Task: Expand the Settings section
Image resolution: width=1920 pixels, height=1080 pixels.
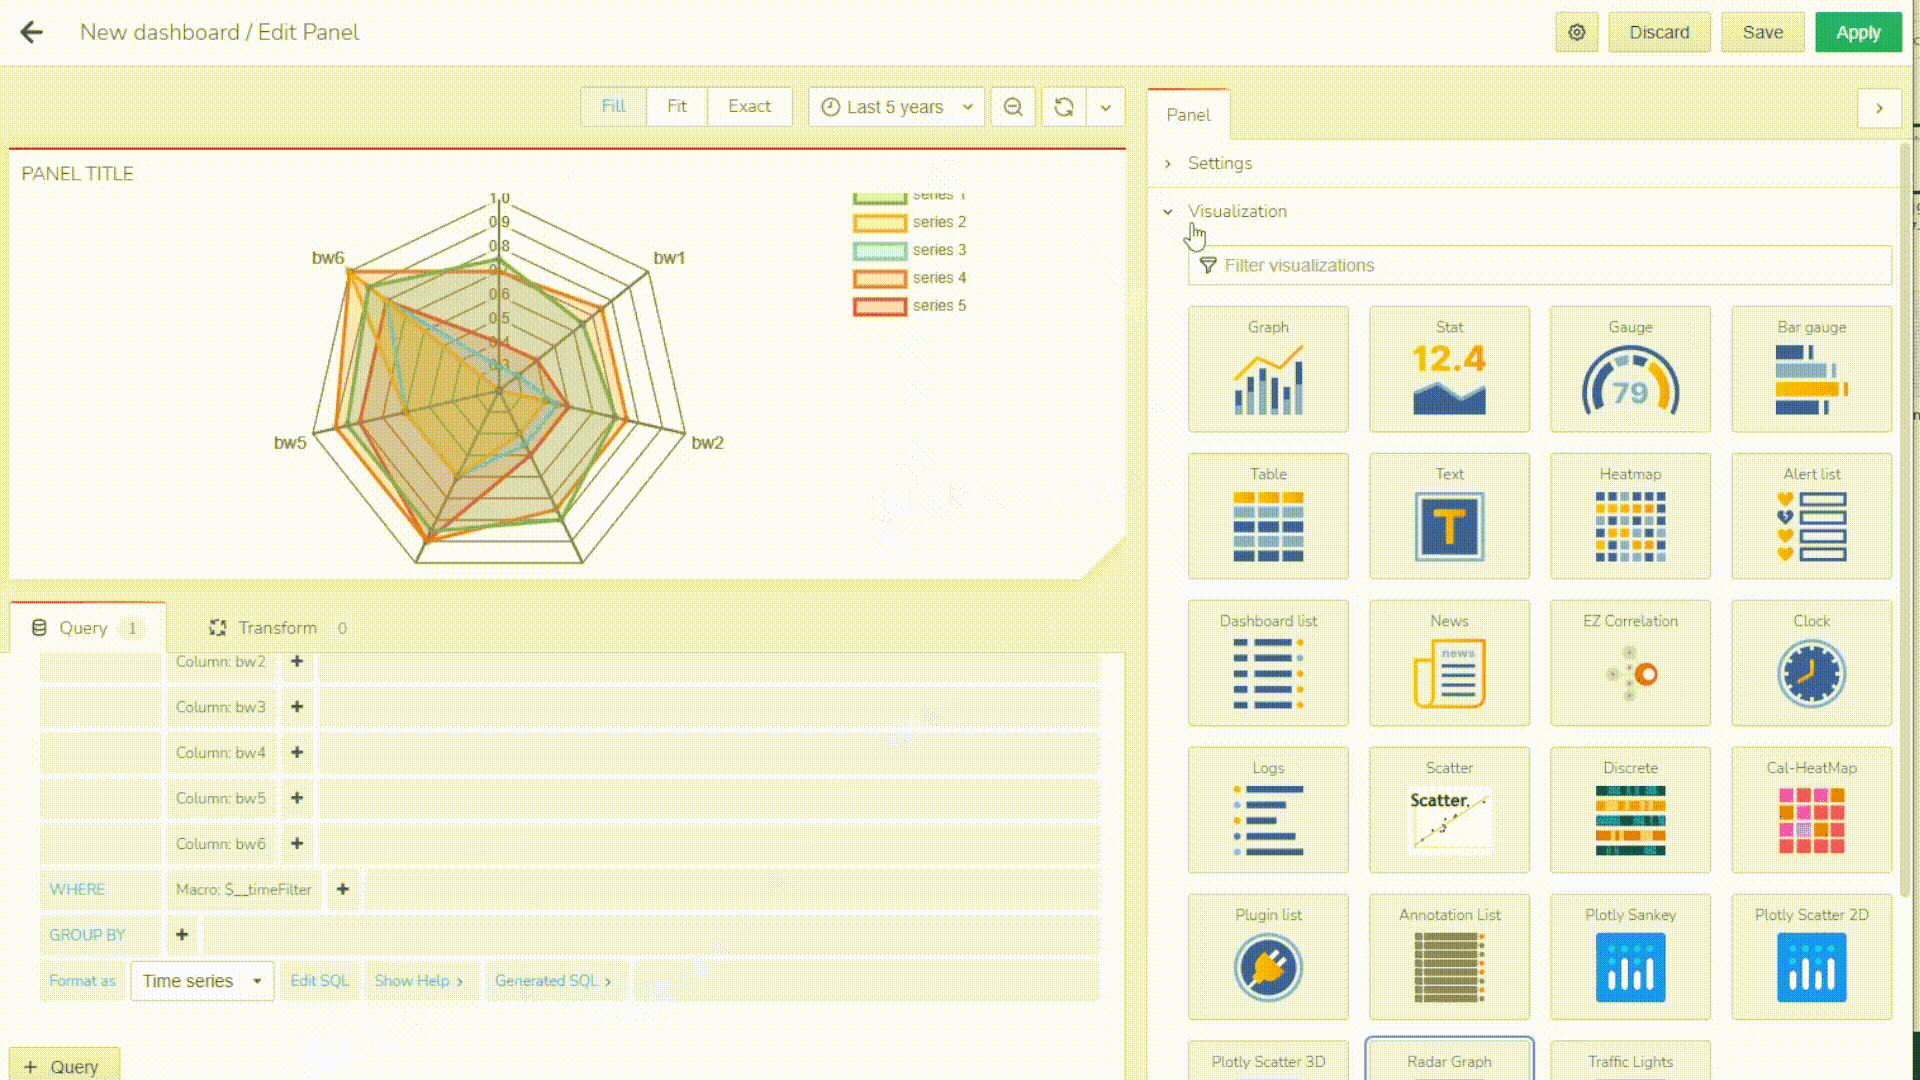Action: click(x=1218, y=162)
